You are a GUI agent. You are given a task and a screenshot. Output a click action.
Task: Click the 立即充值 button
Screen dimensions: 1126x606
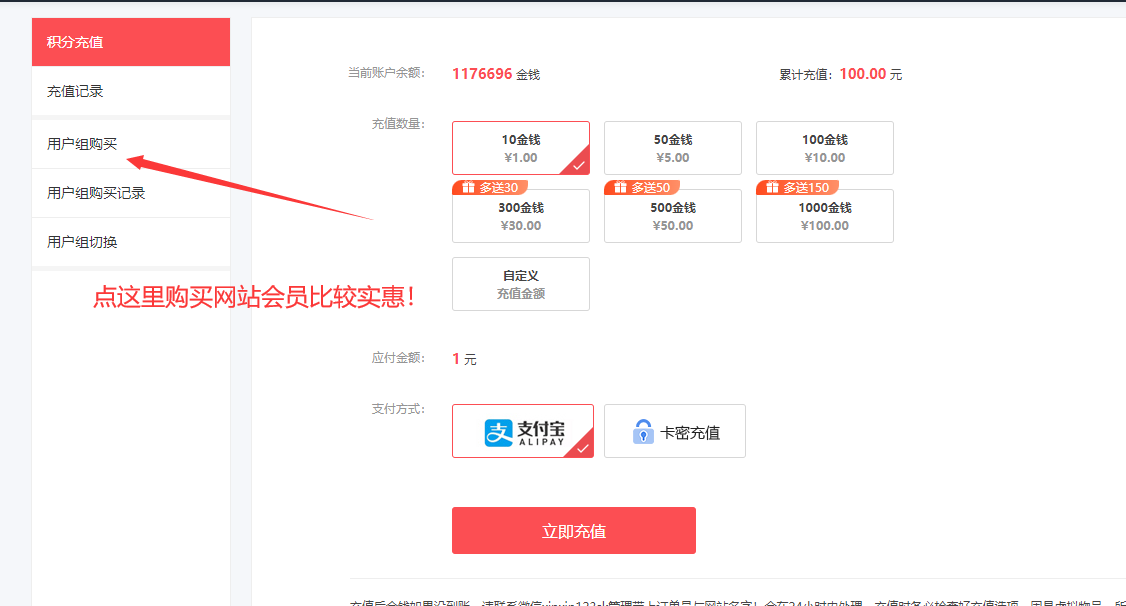574,531
